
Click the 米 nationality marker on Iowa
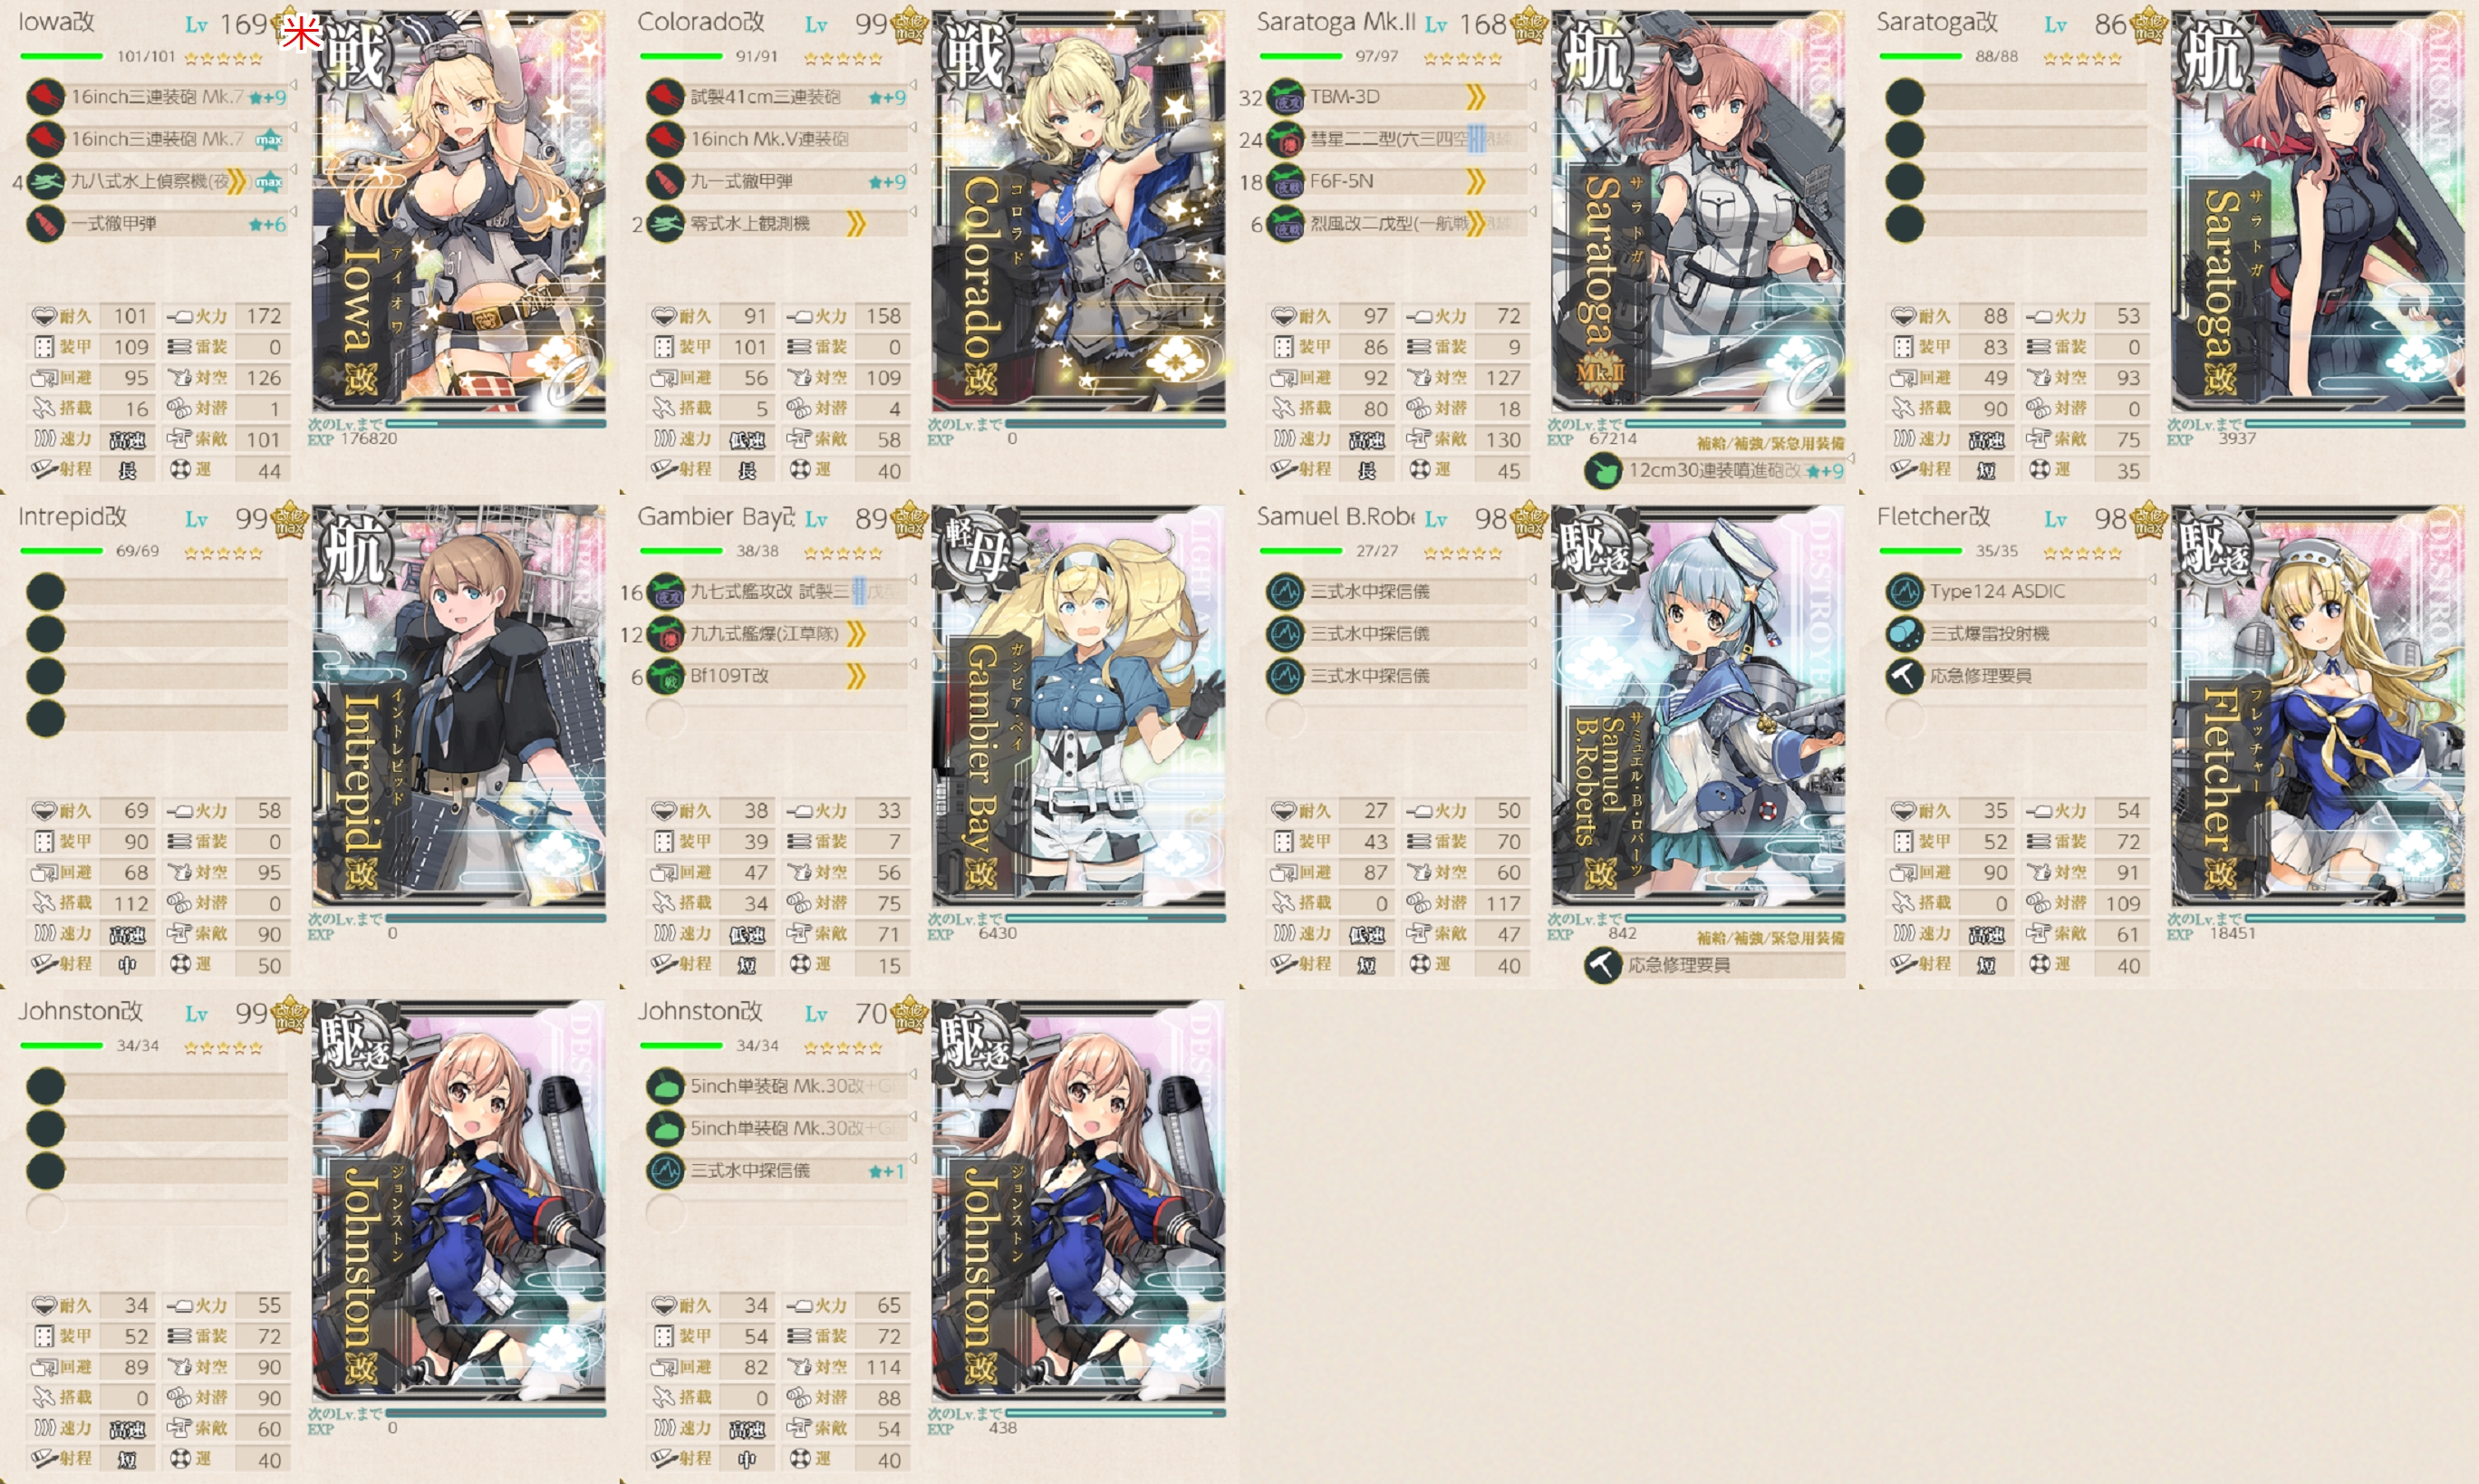(301, 33)
